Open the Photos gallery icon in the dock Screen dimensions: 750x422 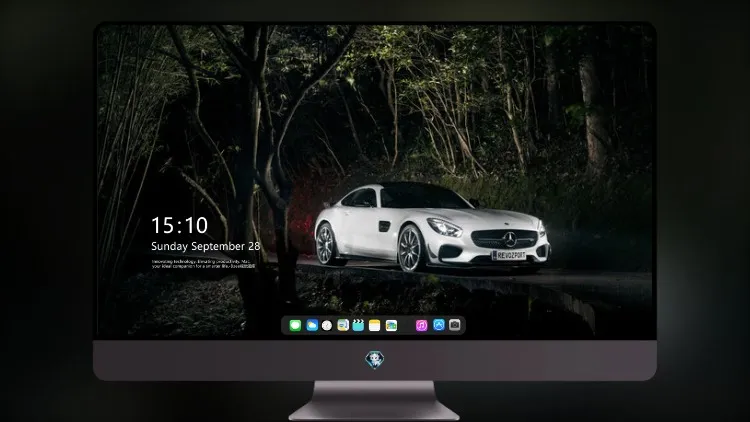point(391,325)
